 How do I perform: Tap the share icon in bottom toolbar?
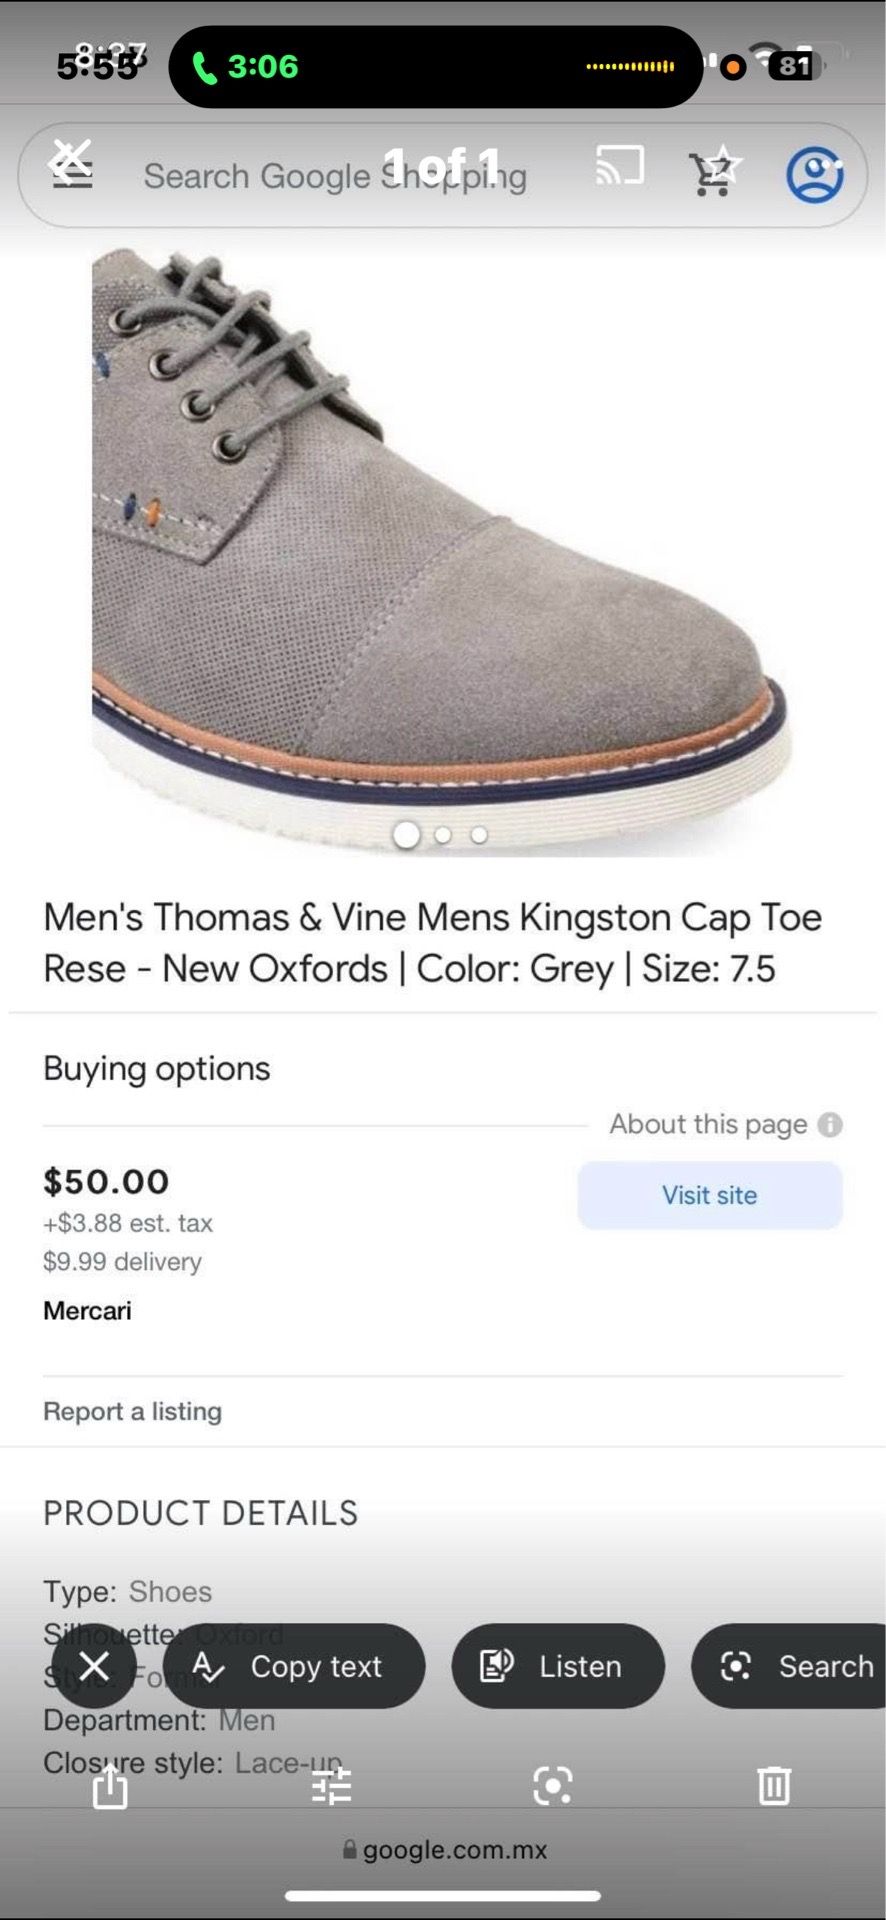point(110,1786)
